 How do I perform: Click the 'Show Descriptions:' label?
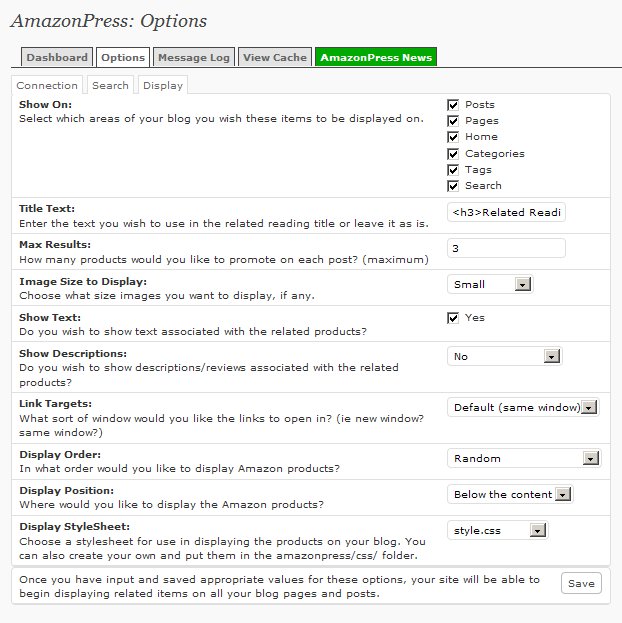[x=73, y=354]
